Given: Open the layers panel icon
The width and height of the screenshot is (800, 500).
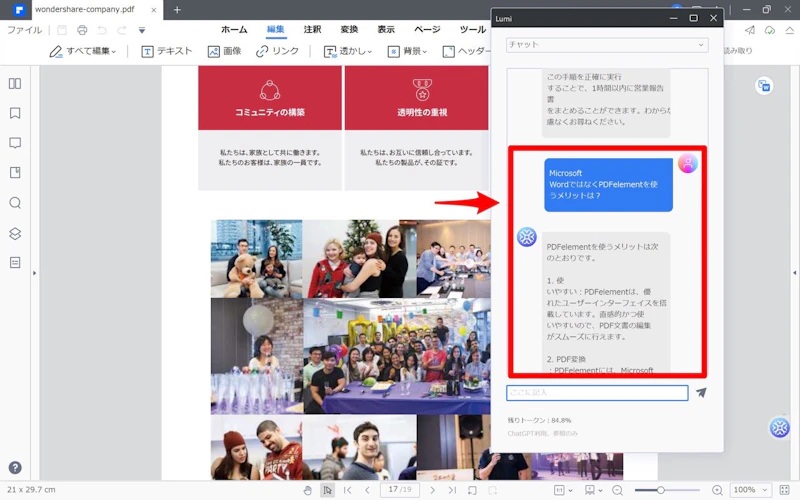Looking at the screenshot, I should 15,233.
